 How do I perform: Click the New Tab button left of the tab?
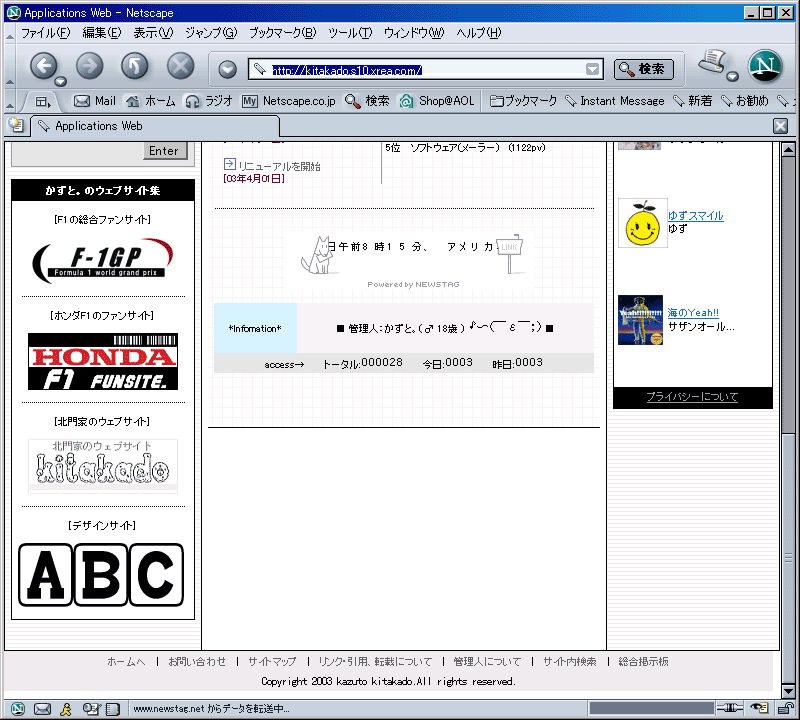[16, 125]
